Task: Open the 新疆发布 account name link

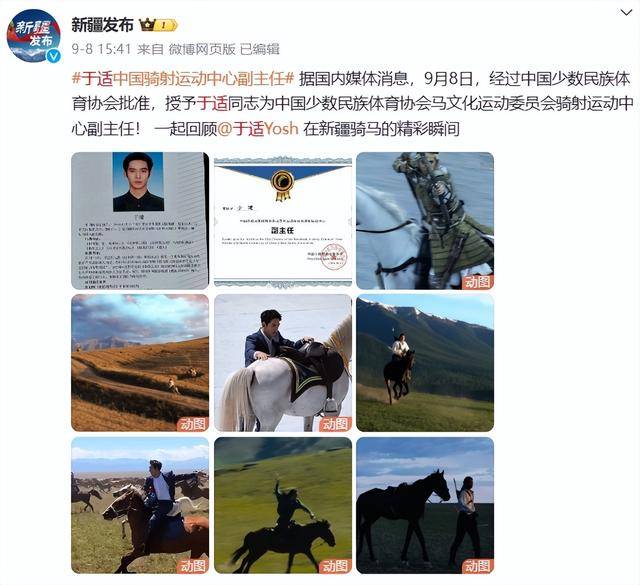Action: pyautogui.click(x=102, y=25)
